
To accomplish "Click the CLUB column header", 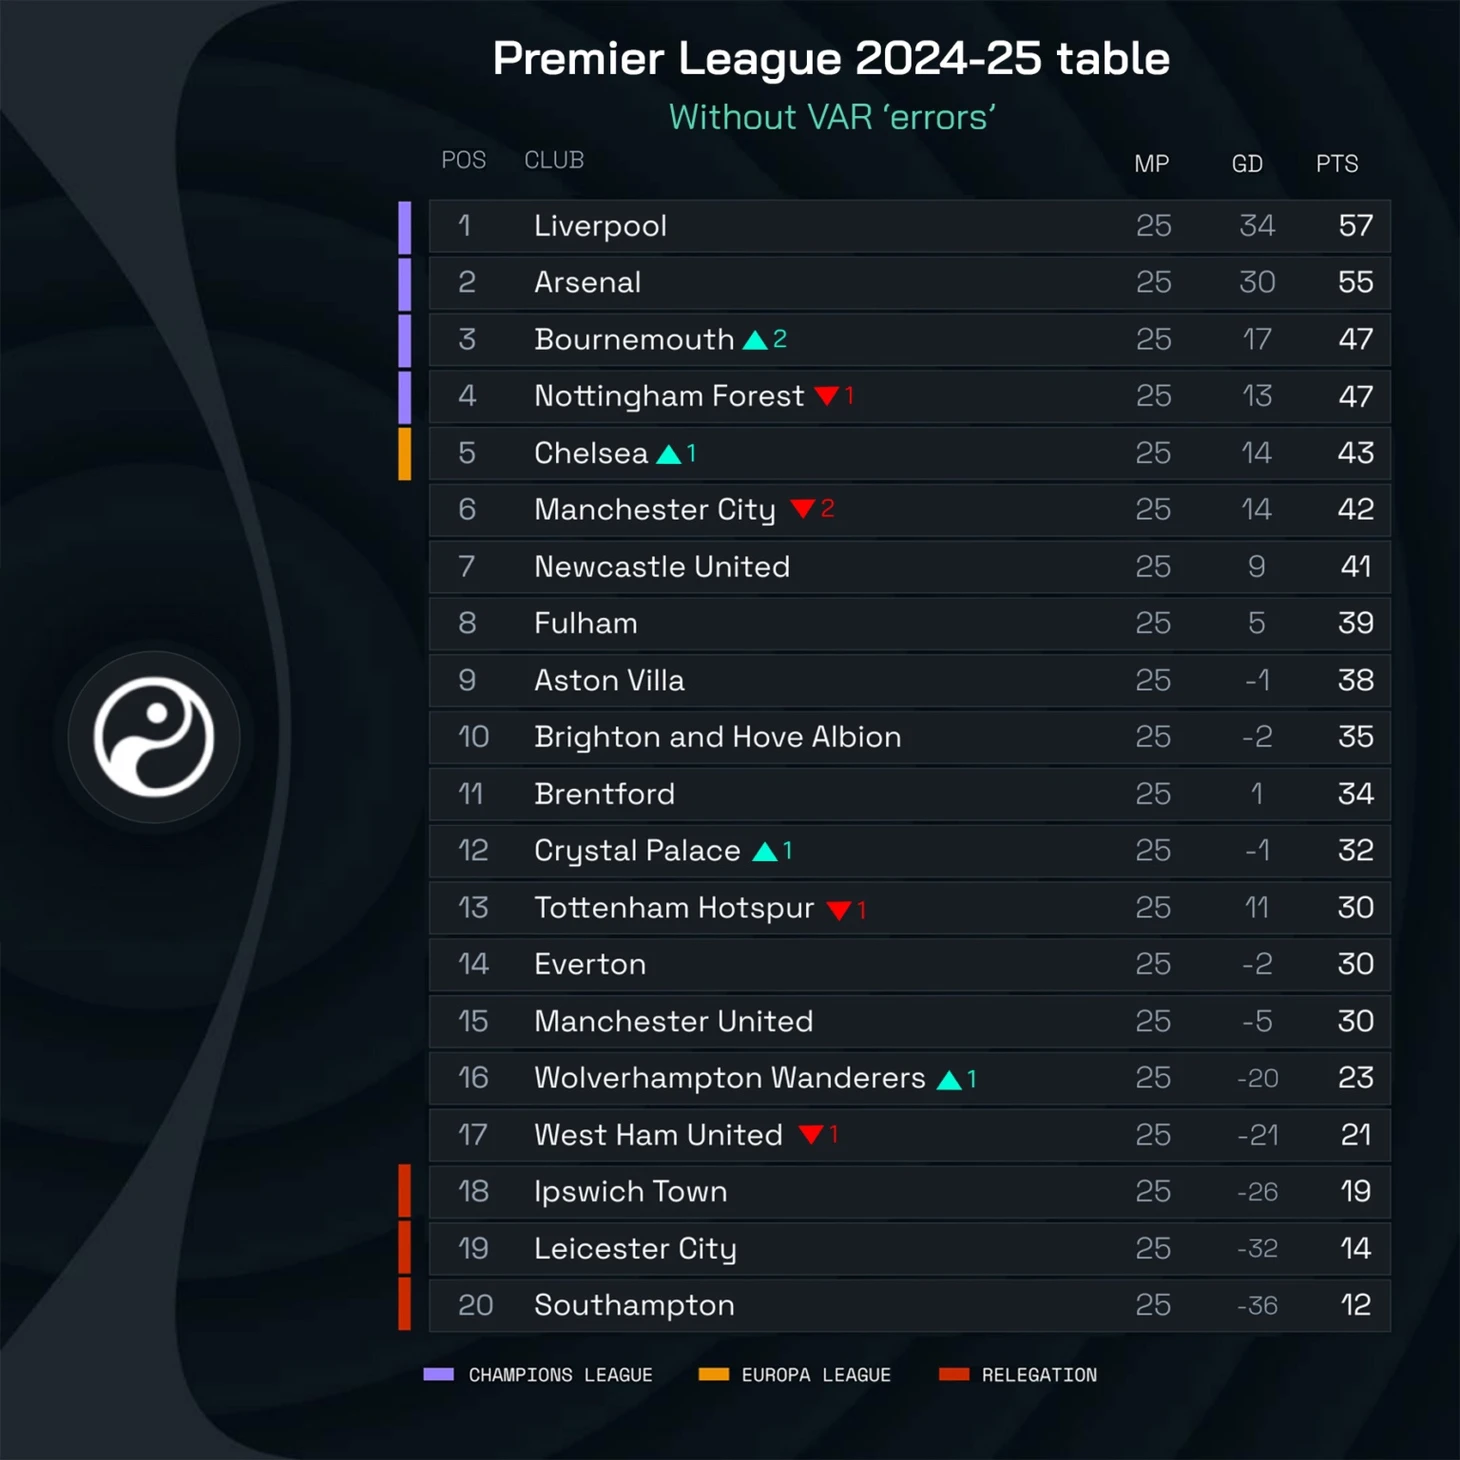I will [554, 160].
